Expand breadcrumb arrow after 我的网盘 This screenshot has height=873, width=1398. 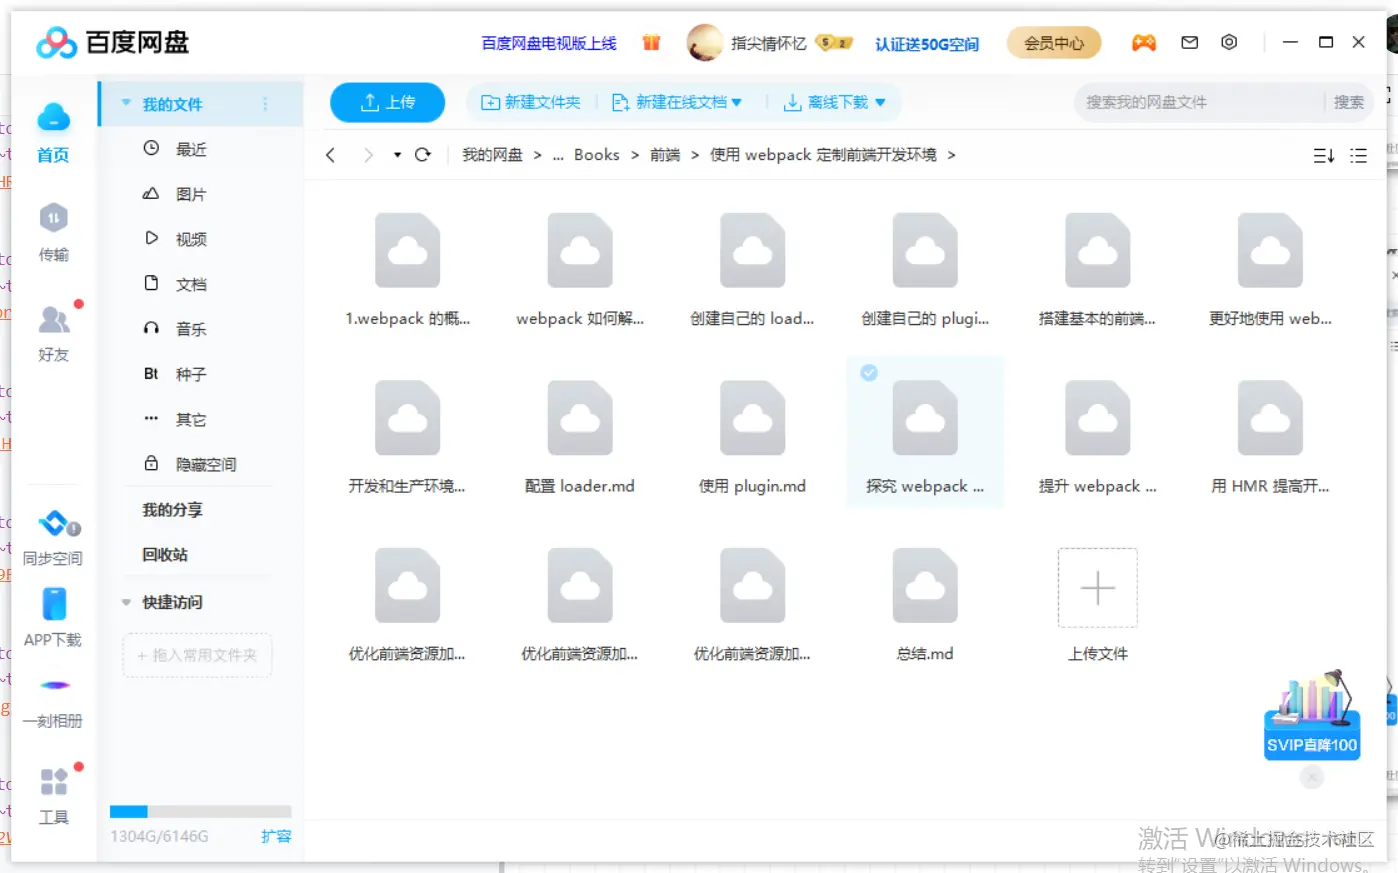[538, 155]
